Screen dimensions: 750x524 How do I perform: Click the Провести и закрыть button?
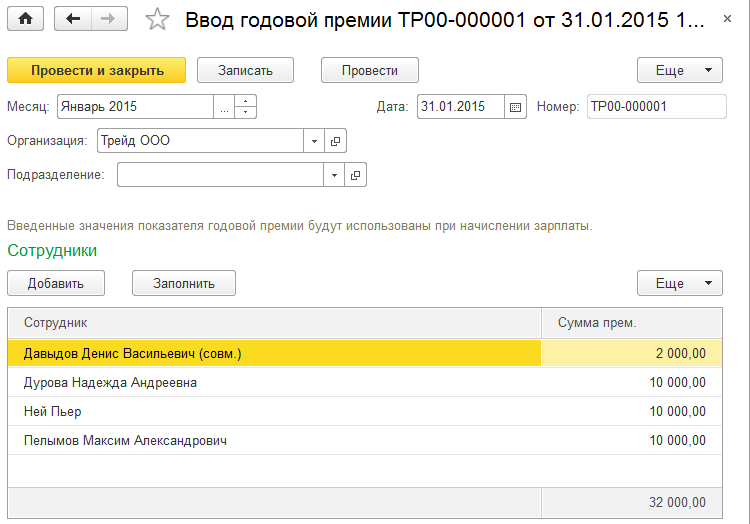point(97,70)
